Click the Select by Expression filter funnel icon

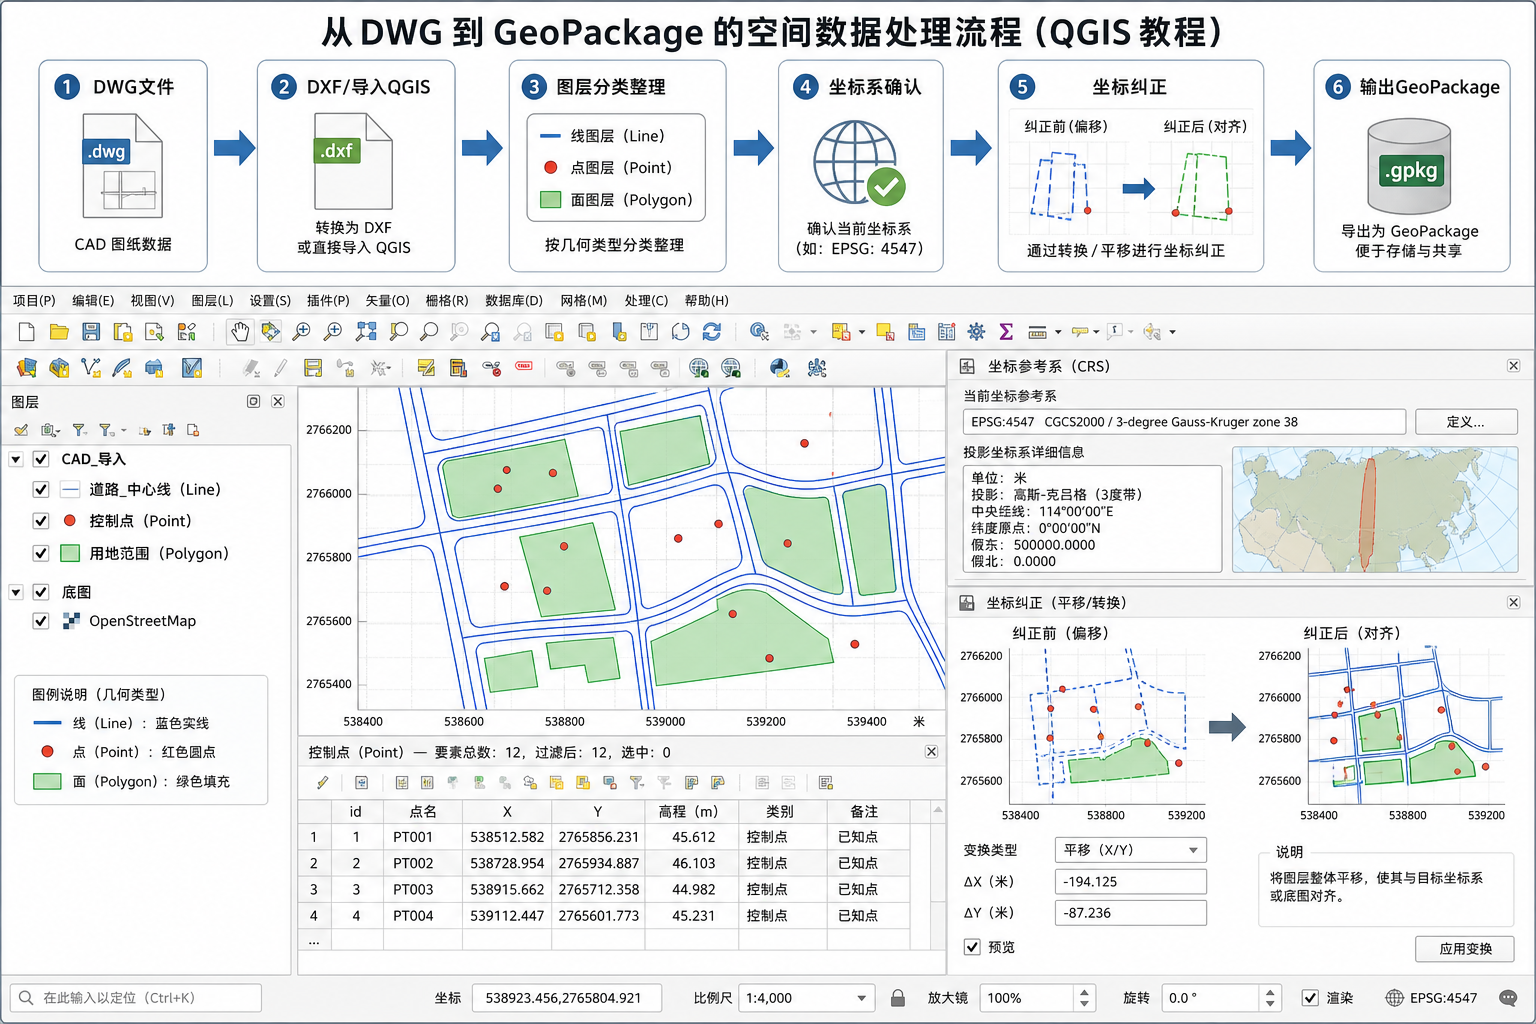click(636, 783)
